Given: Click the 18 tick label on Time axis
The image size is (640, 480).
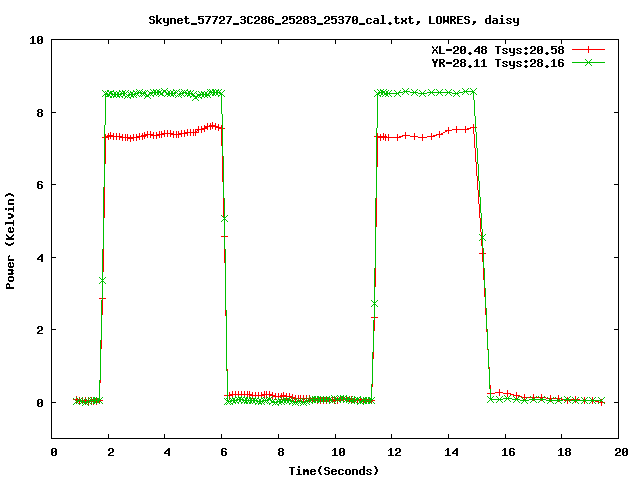Looking at the screenshot, I should (x=564, y=452).
